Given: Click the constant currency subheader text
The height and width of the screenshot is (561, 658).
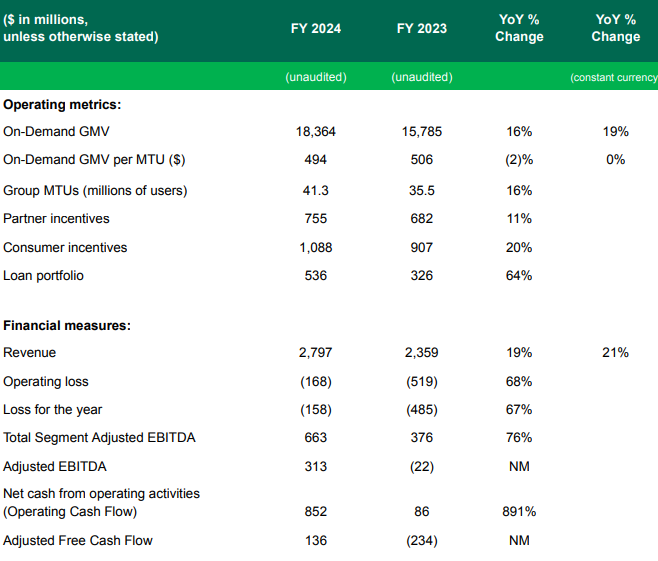Looking at the screenshot, I should click(x=613, y=77).
